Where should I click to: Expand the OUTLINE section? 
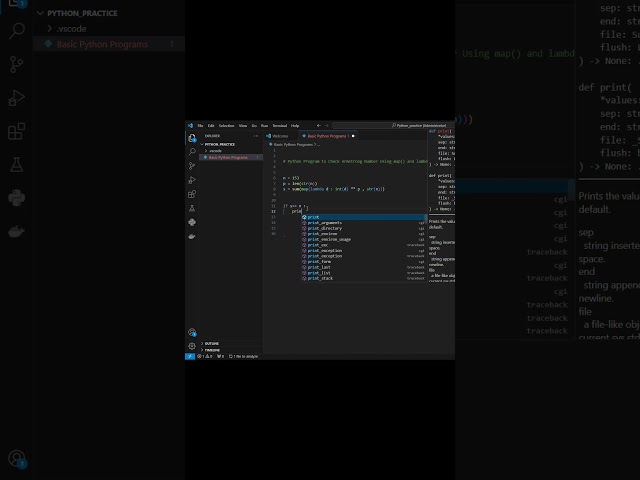tap(231, 343)
